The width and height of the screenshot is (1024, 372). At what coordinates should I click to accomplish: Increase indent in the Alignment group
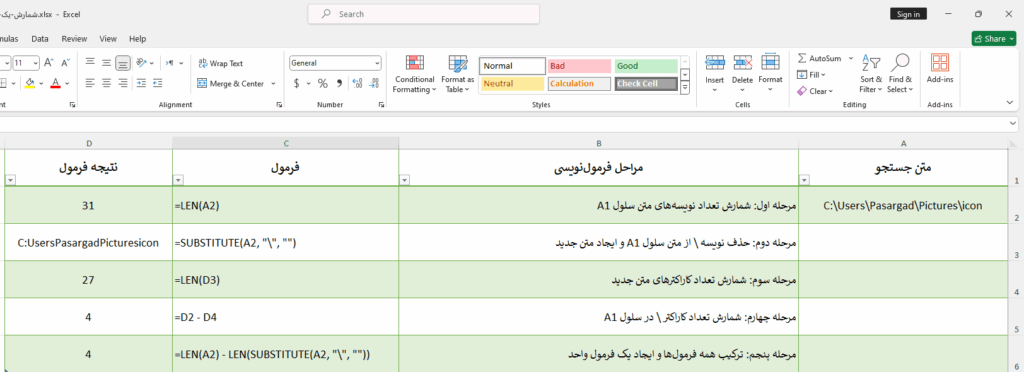tap(157, 83)
